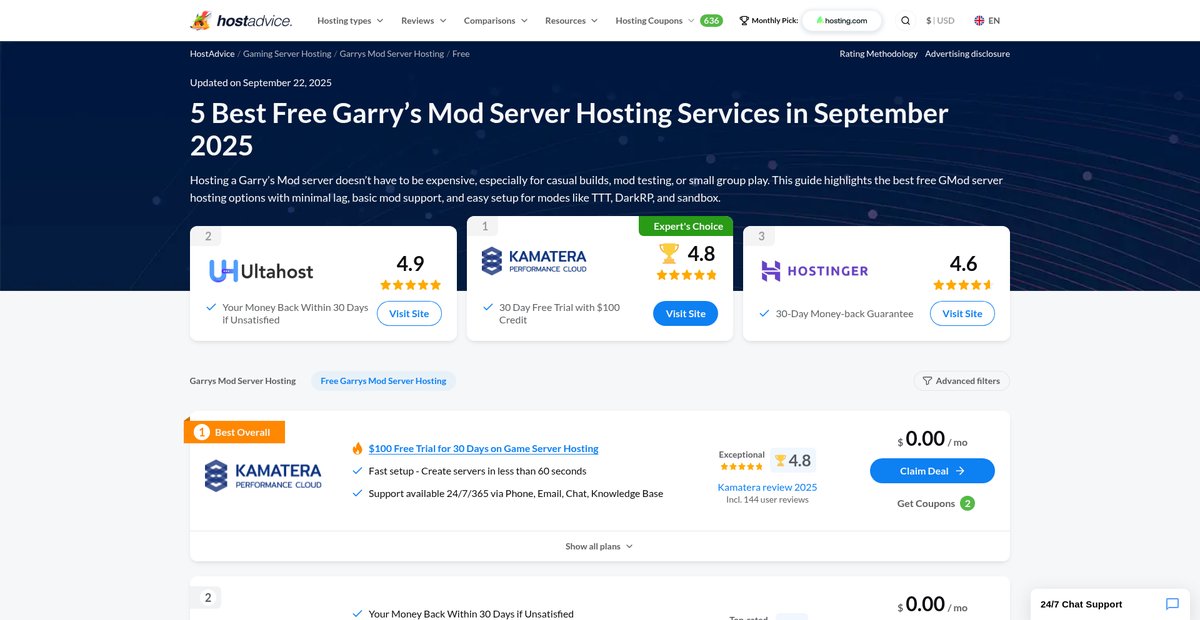Click the Advanced filters funnel icon
1200x620 pixels.
pyautogui.click(x=927, y=381)
